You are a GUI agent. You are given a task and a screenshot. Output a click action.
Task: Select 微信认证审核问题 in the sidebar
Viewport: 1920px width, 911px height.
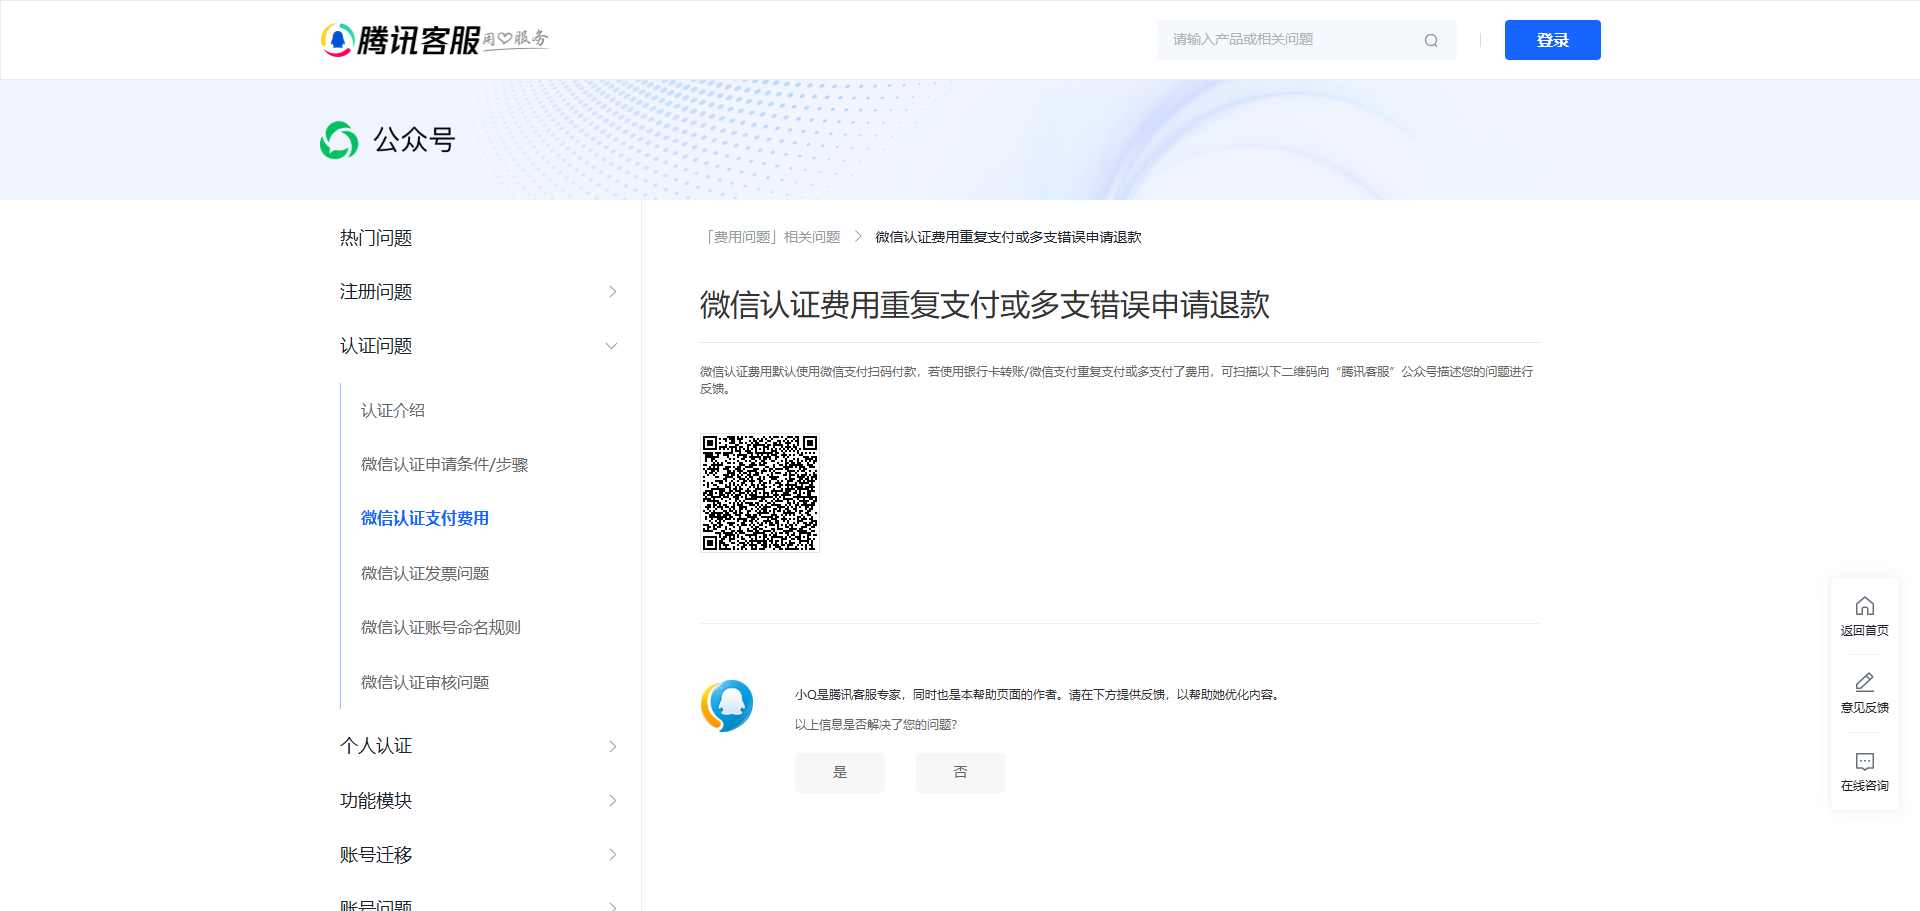click(x=425, y=682)
